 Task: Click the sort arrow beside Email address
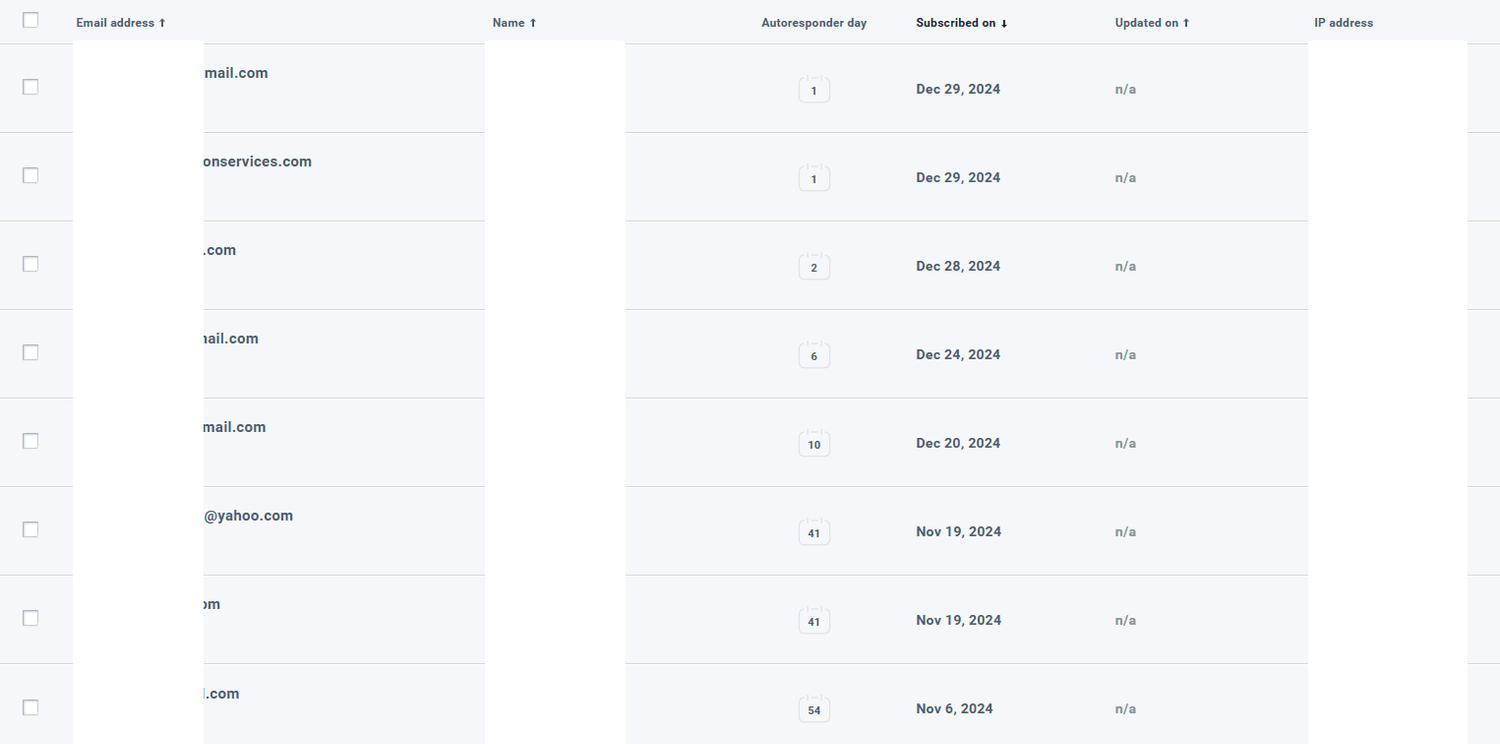pos(162,22)
